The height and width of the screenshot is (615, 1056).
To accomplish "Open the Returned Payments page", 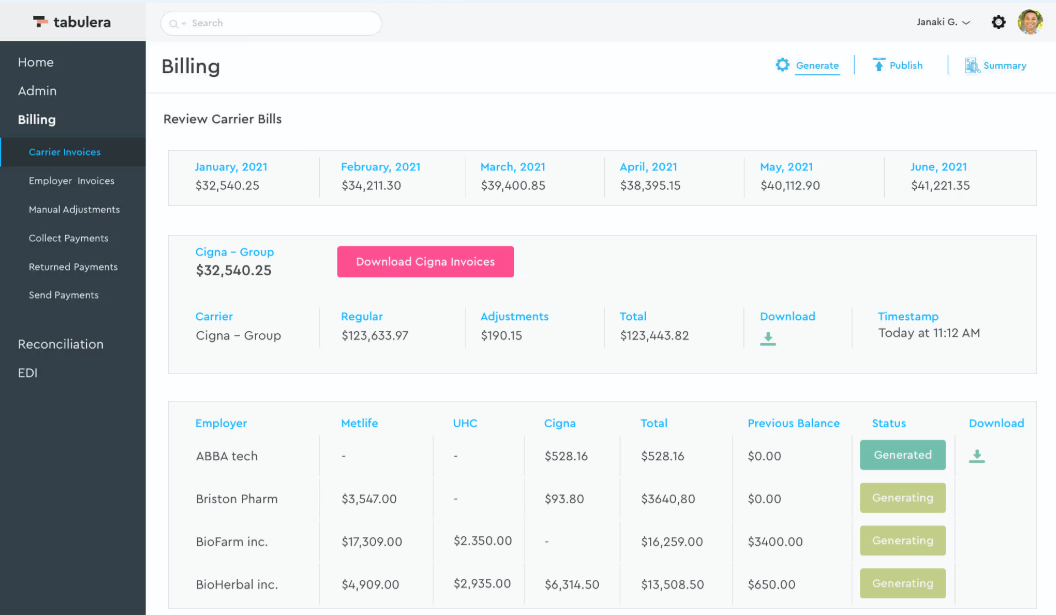I will pyautogui.click(x=73, y=267).
